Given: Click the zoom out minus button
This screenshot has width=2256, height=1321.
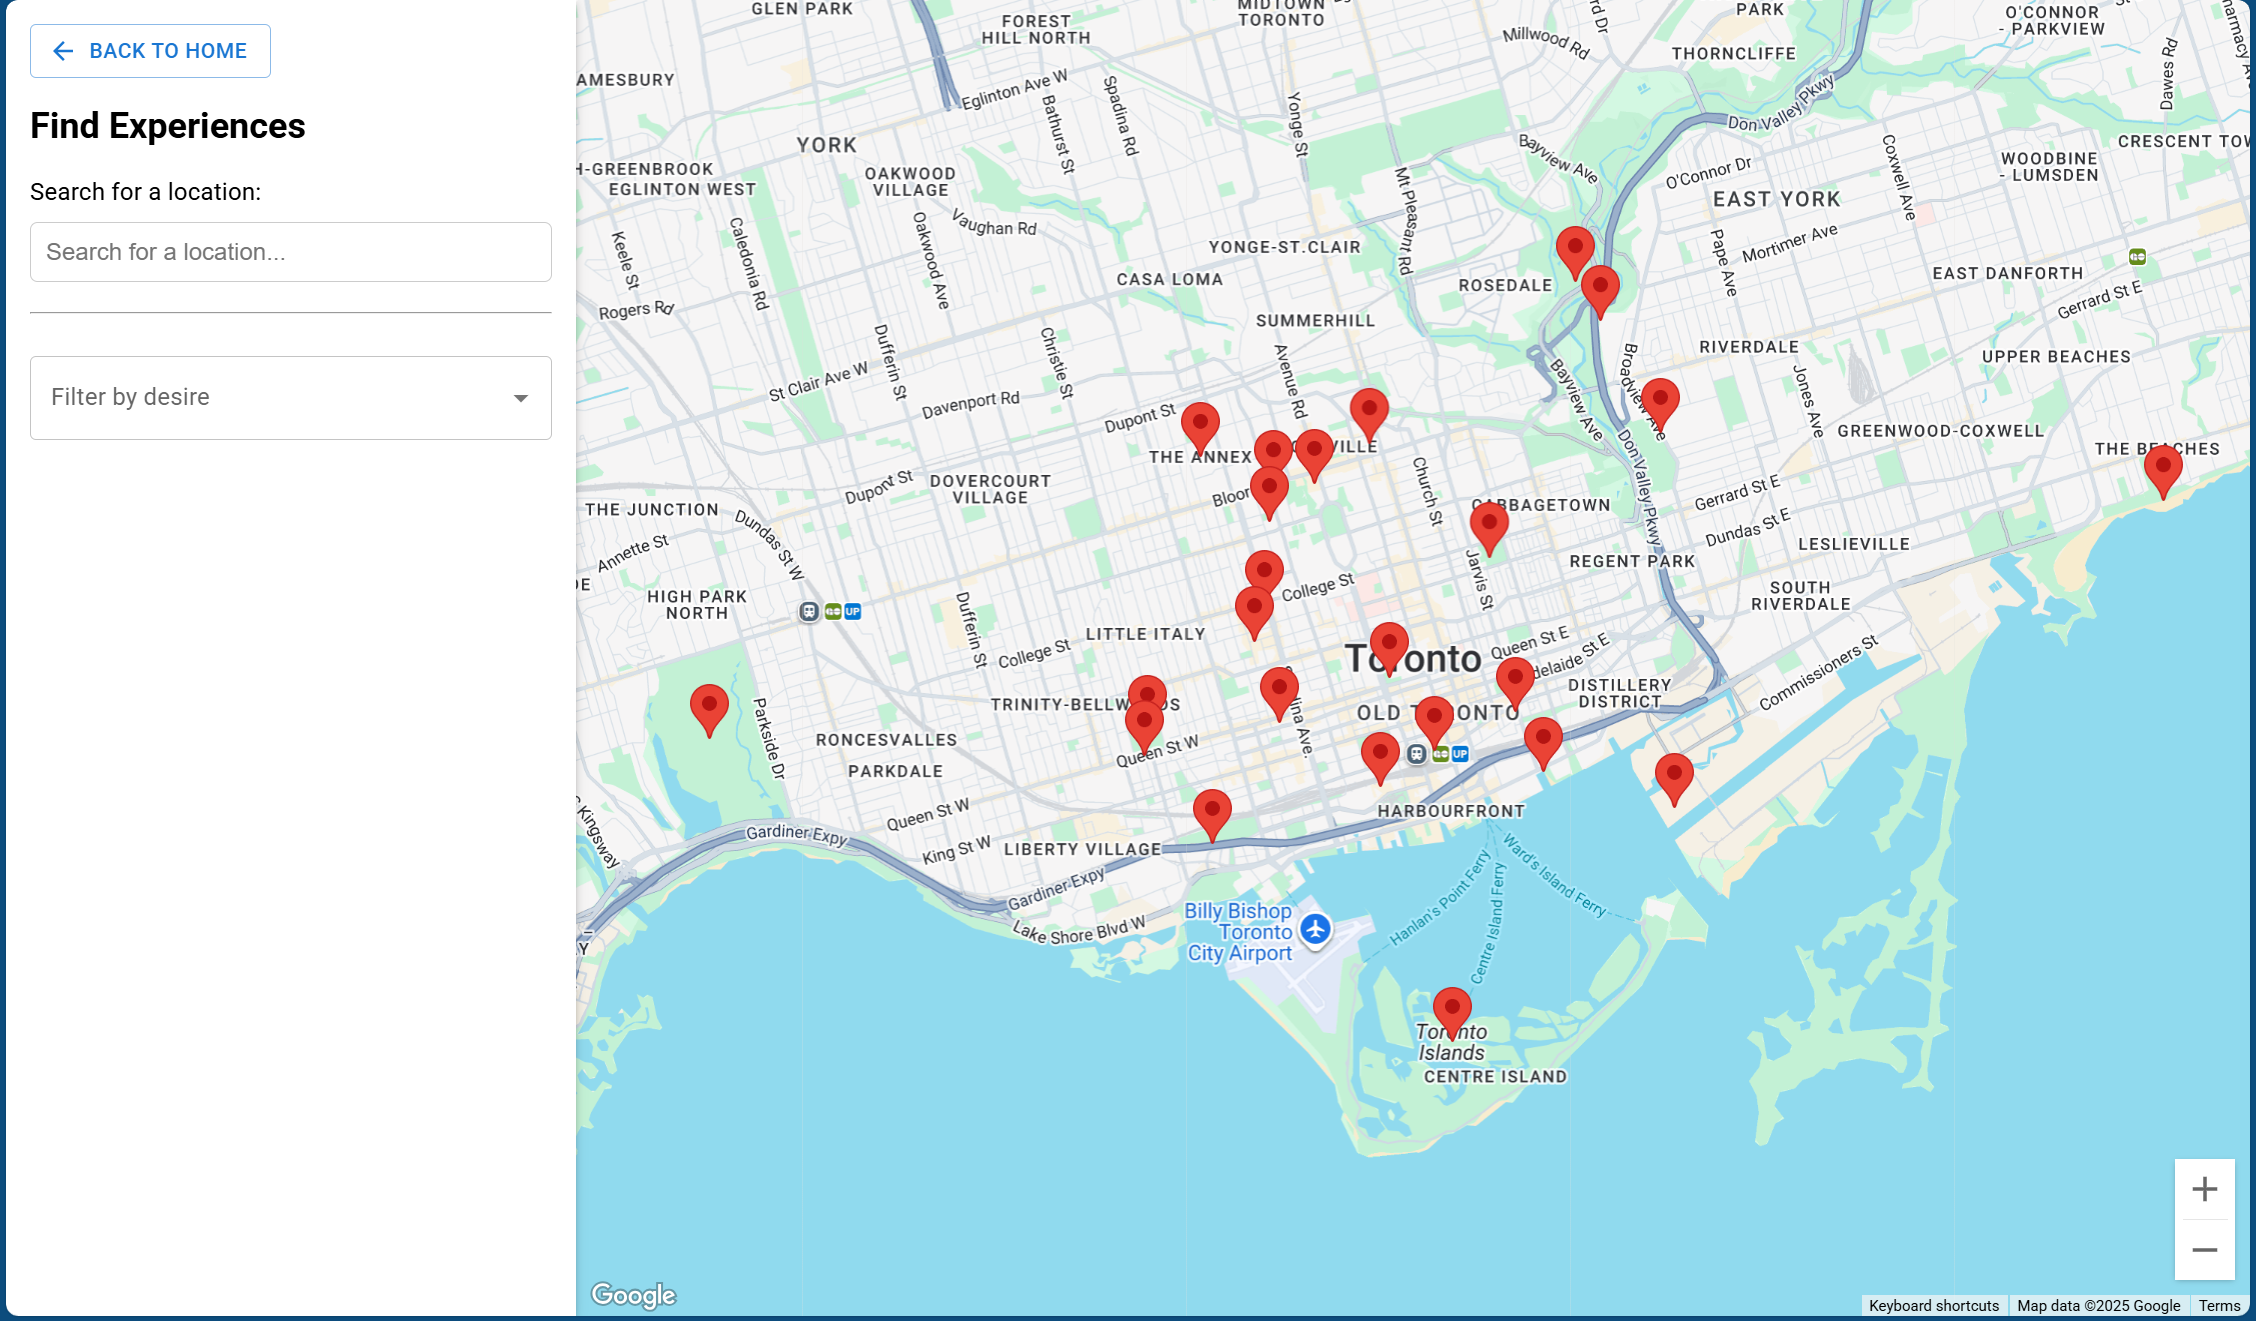Looking at the screenshot, I should point(2204,1250).
